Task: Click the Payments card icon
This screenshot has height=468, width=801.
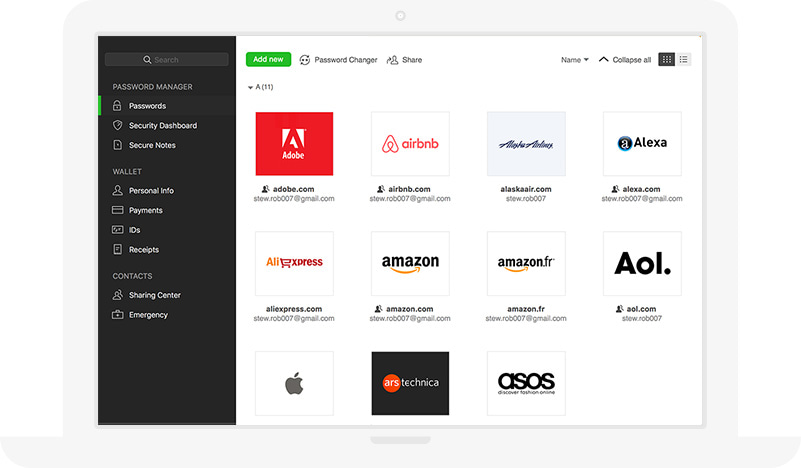Action: (117, 210)
